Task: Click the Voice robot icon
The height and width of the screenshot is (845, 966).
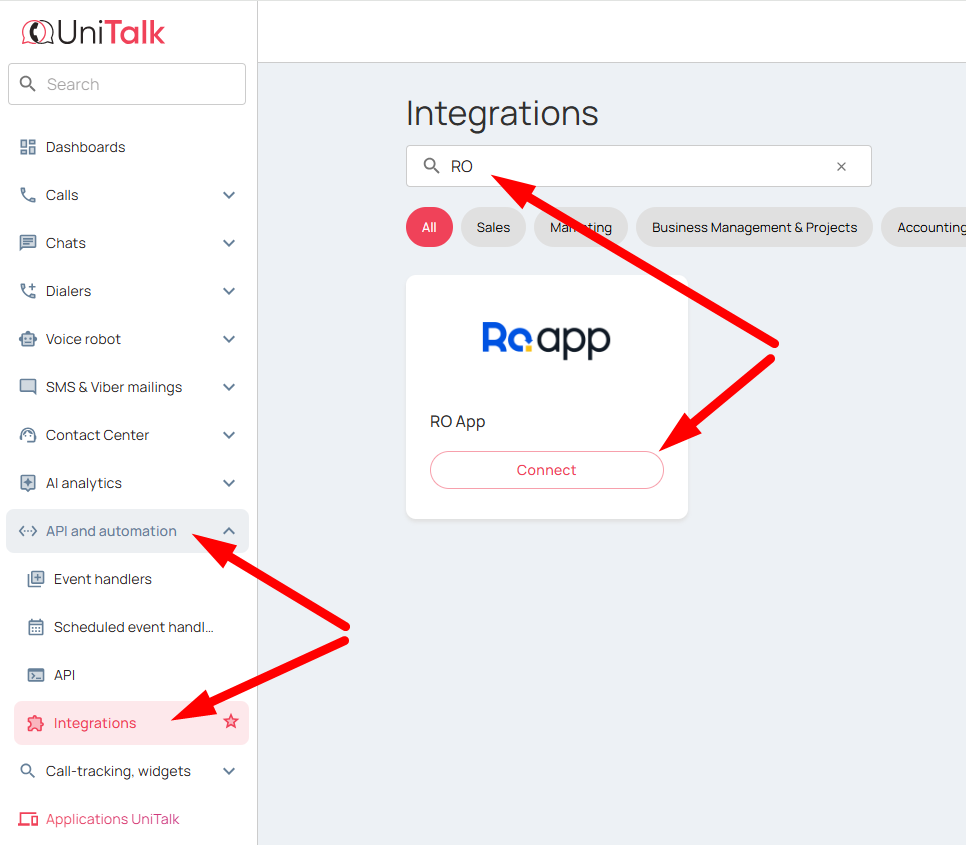Action: point(28,339)
